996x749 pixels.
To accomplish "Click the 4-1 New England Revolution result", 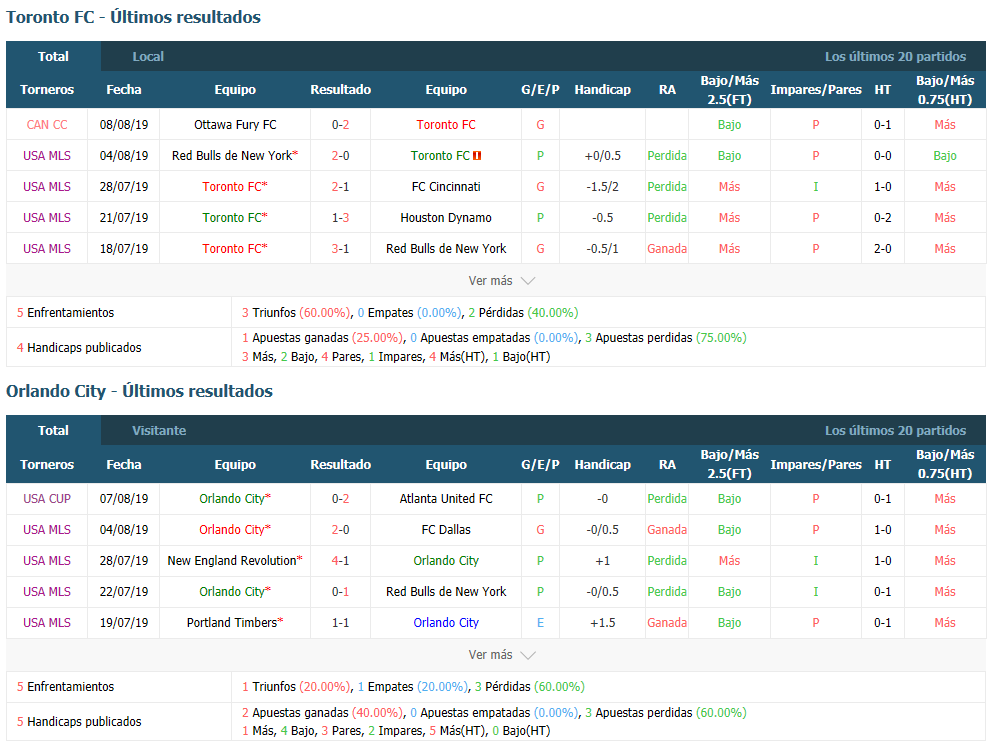I will click(340, 561).
